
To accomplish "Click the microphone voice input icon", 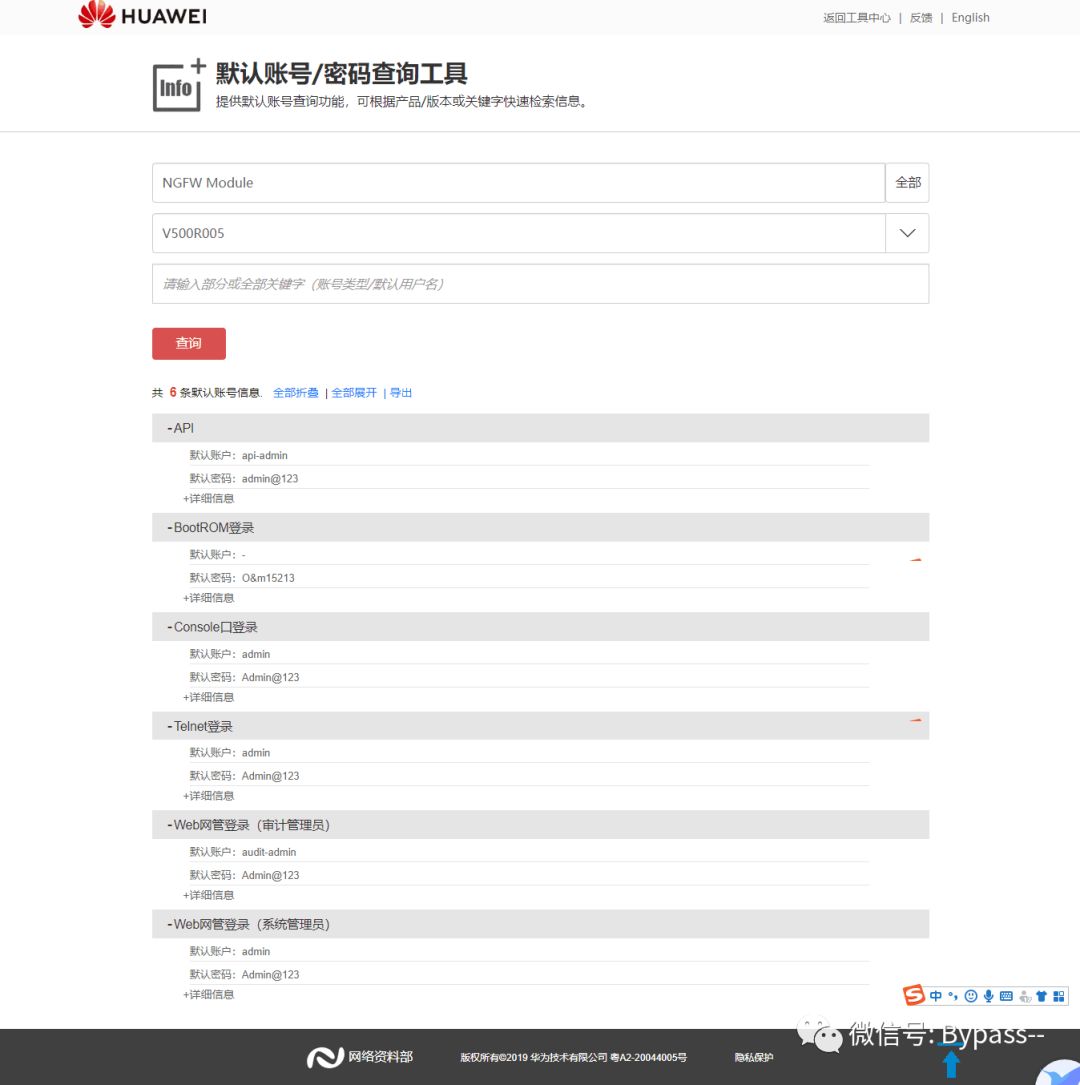I will [989, 996].
